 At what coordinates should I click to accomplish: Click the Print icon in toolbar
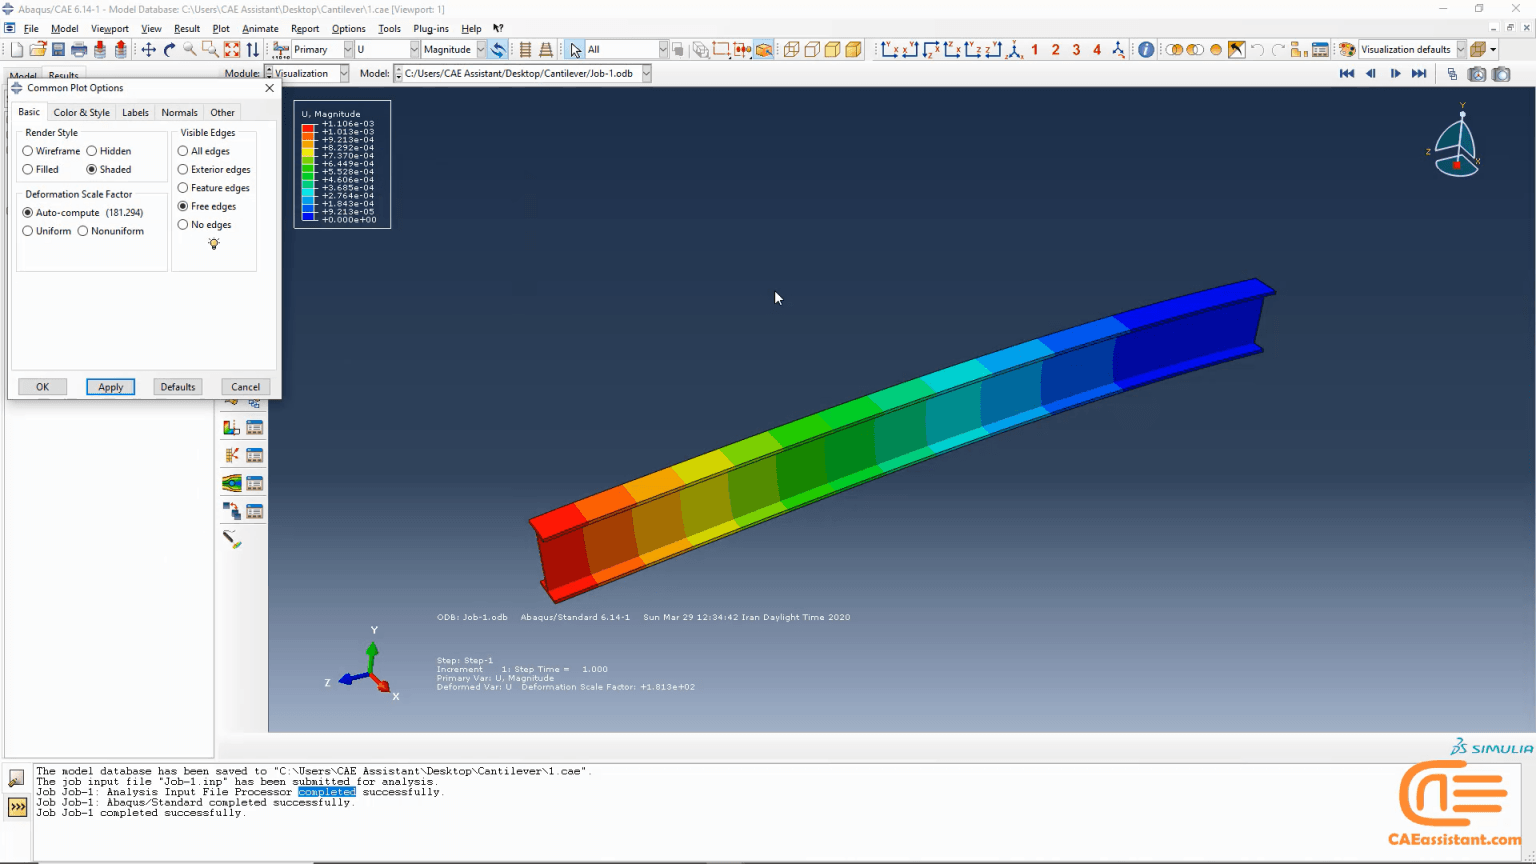(x=79, y=50)
